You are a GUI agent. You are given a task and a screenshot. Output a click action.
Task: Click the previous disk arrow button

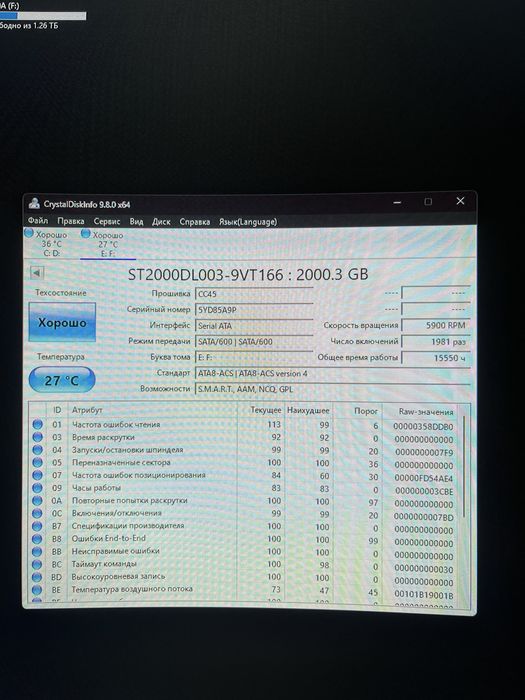click(x=37, y=273)
